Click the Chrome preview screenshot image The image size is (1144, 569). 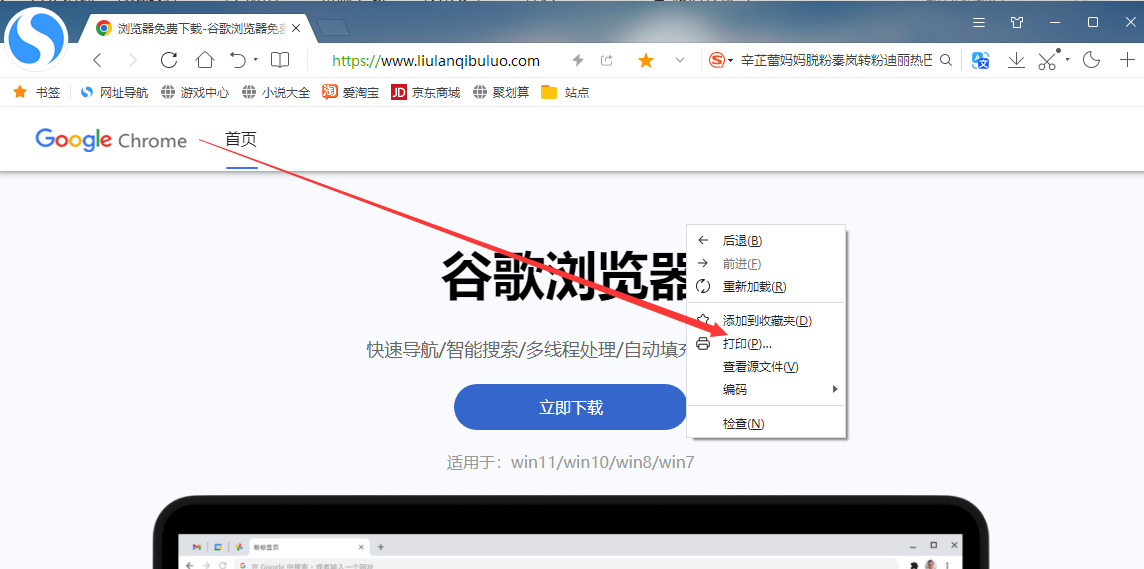point(571,533)
